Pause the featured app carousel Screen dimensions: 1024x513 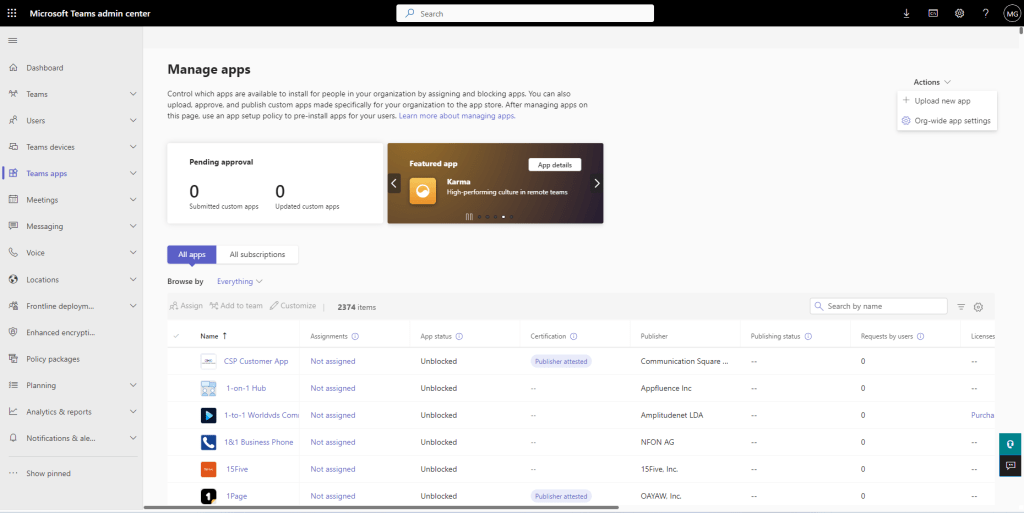click(468, 216)
